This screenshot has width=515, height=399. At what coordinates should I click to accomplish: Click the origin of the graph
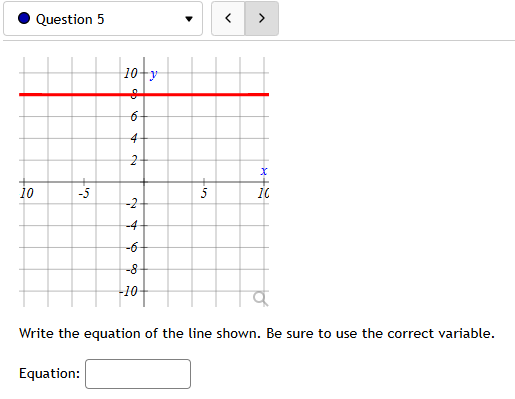144,182
